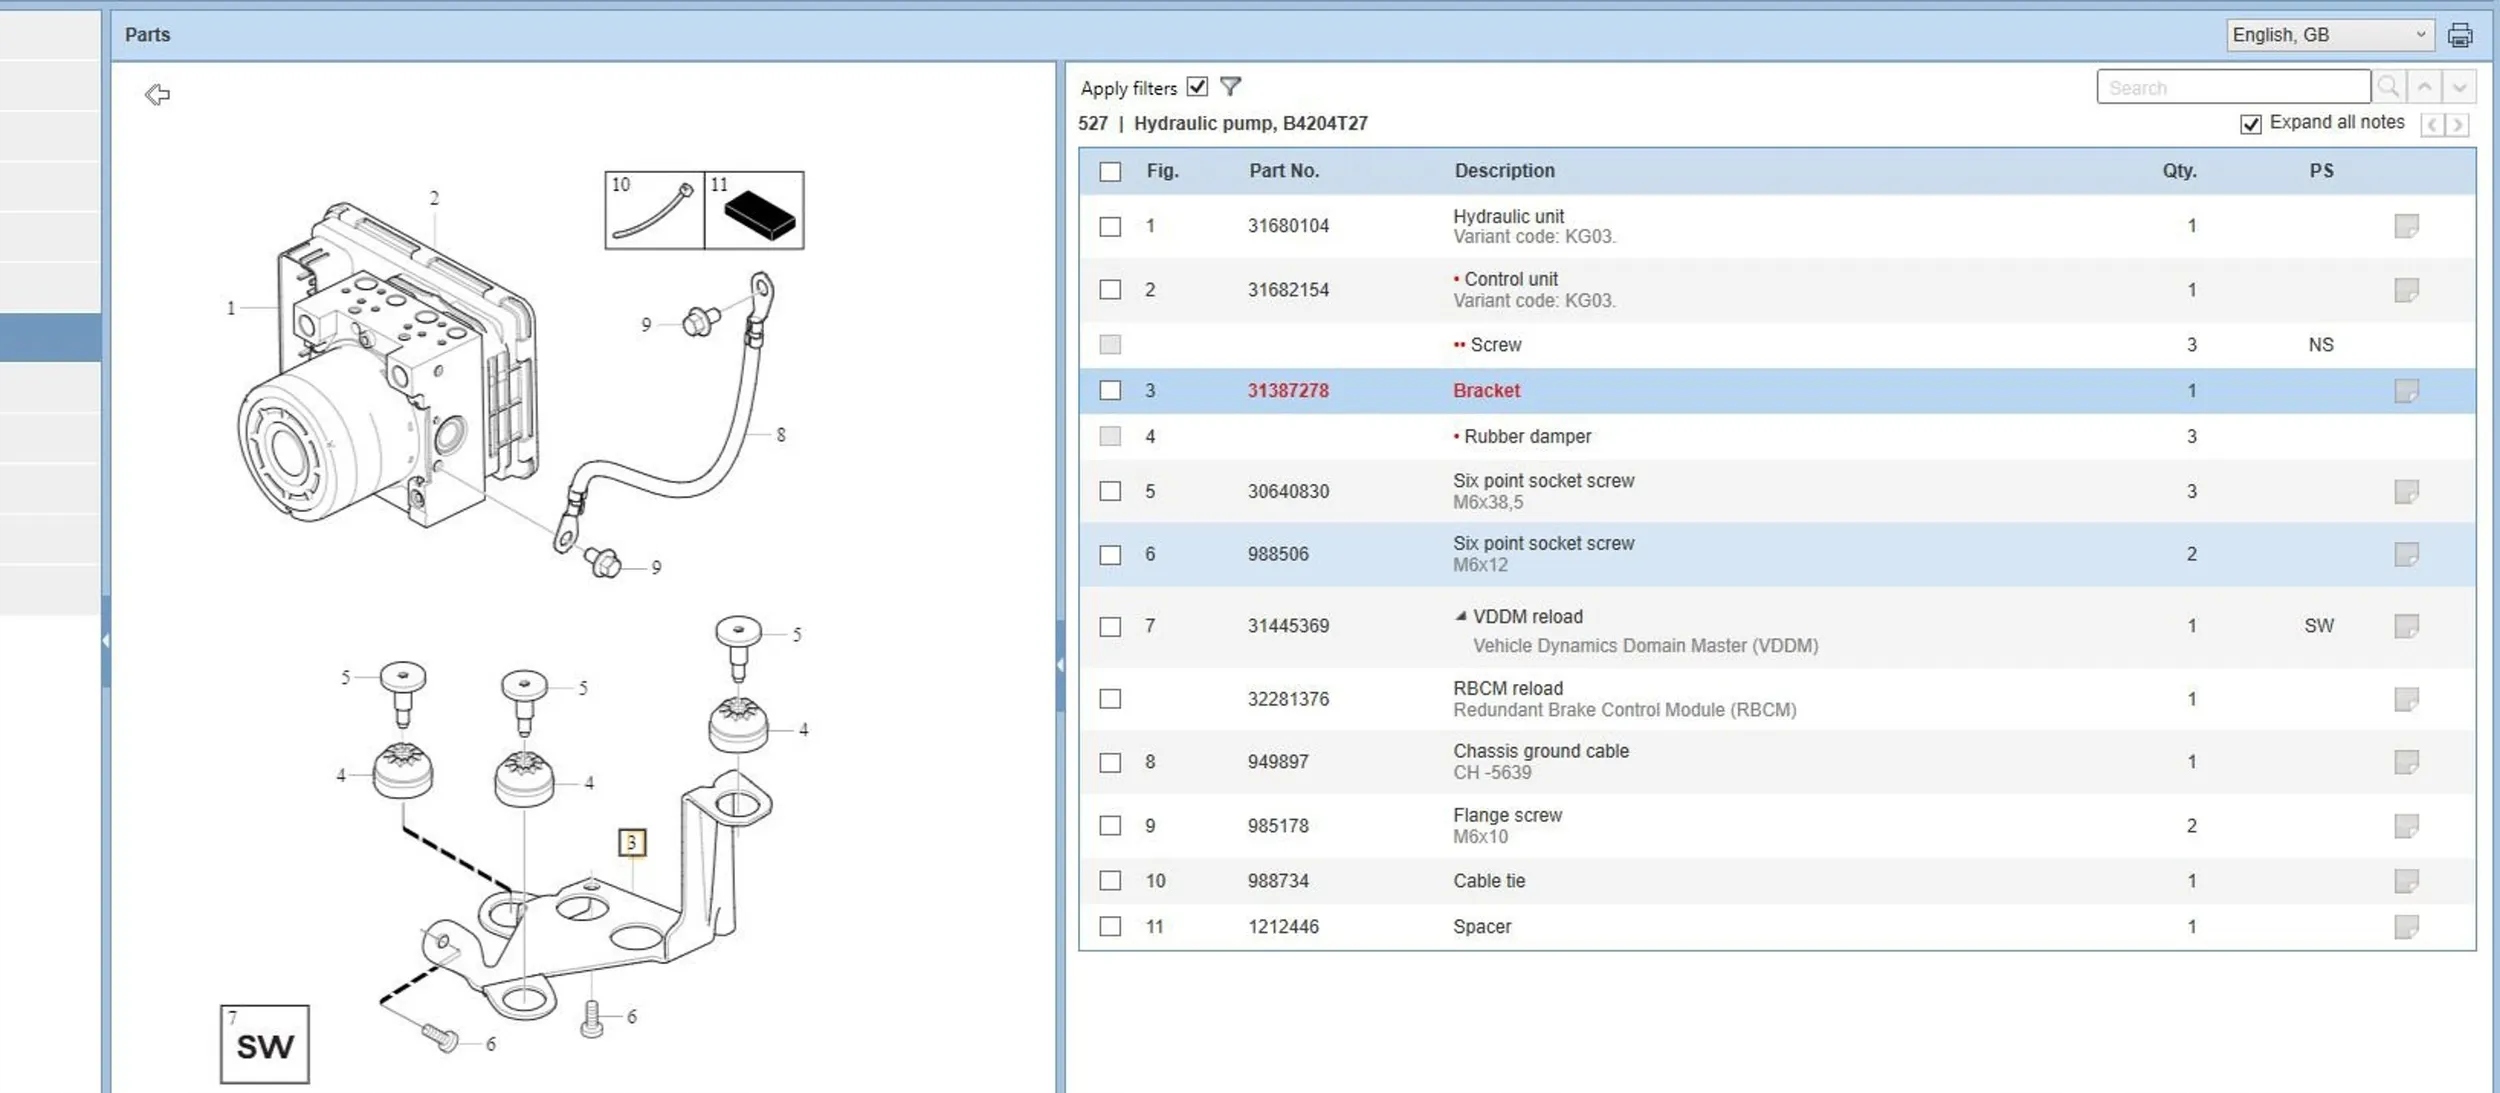
Task: Click in the Search input field
Action: [x=2232, y=88]
